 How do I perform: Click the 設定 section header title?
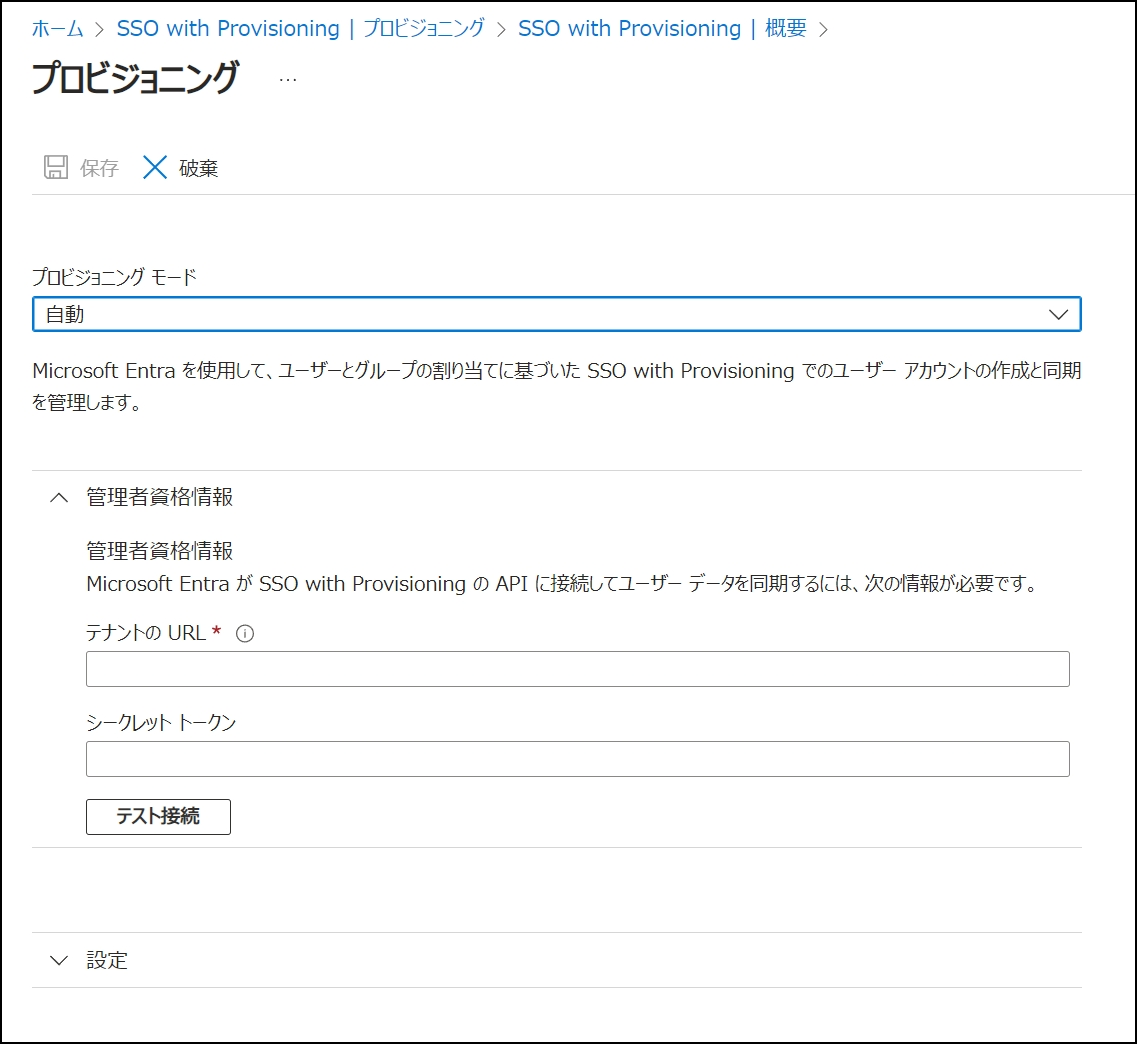(107, 961)
